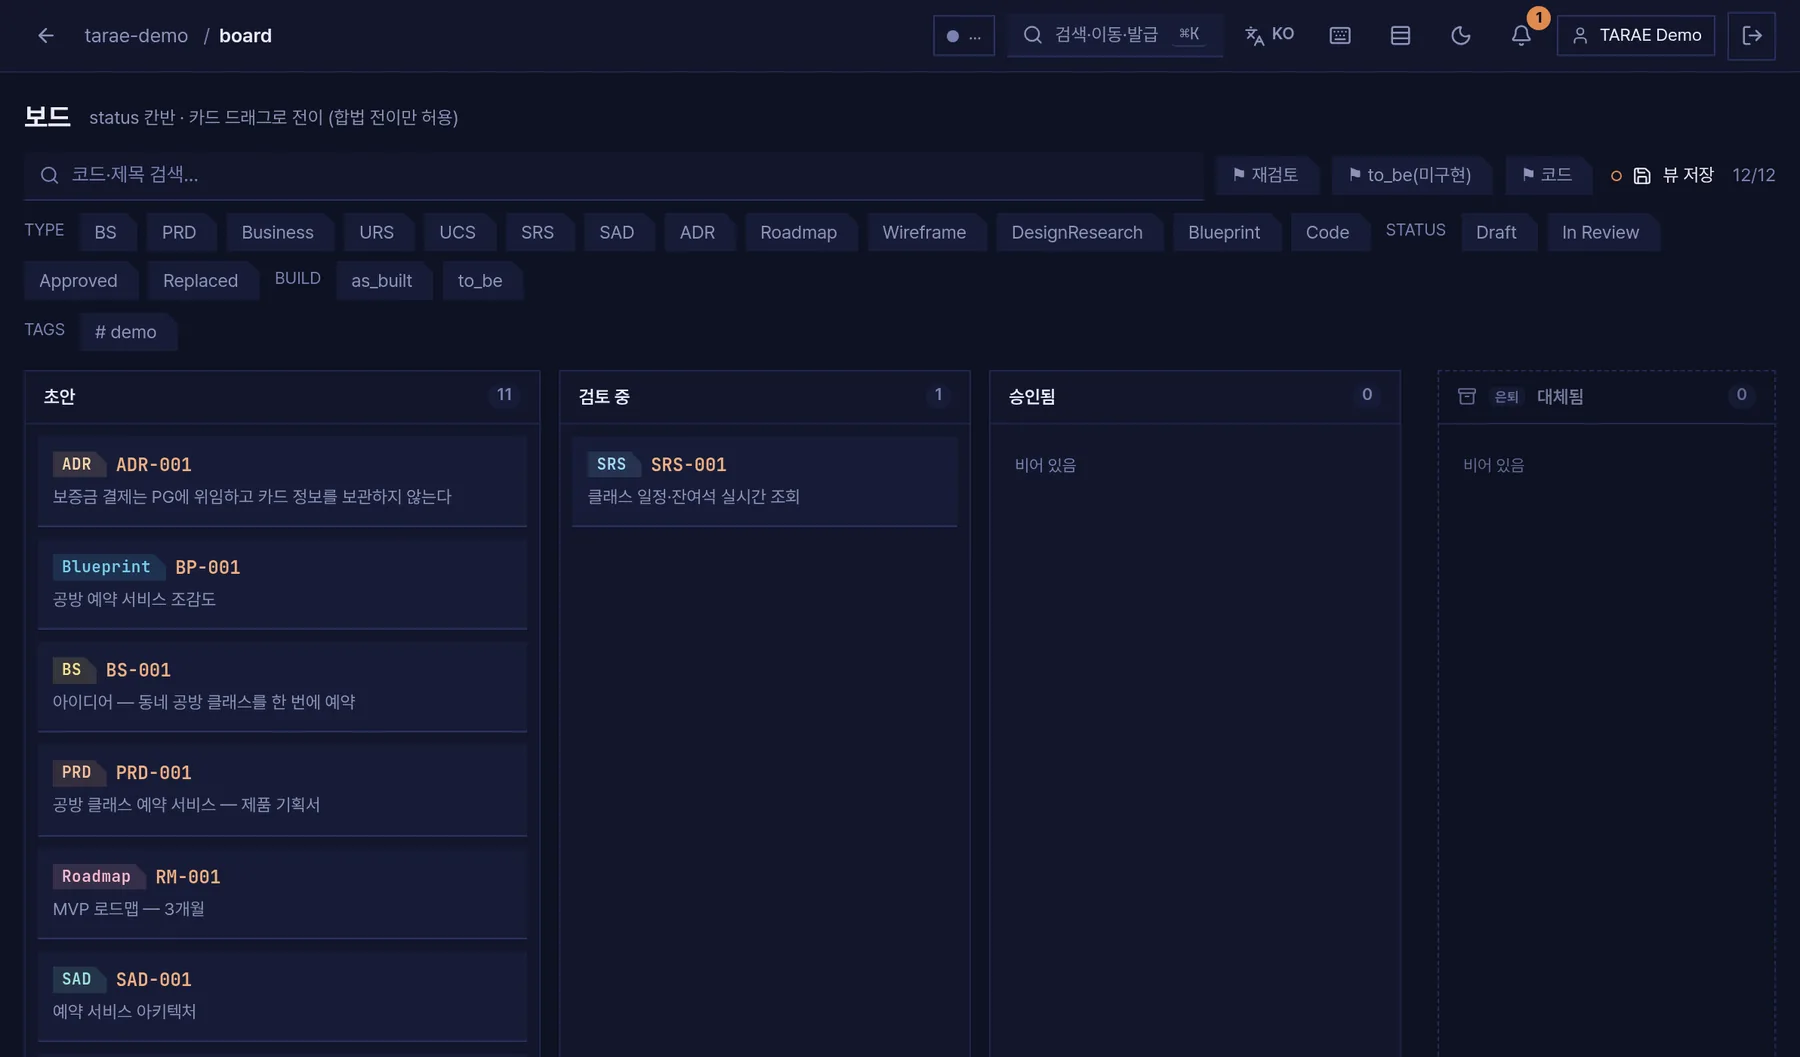Open the SRS-001 card in 검토 중
Screen dimensions: 1800x1057
[x=765, y=481]
